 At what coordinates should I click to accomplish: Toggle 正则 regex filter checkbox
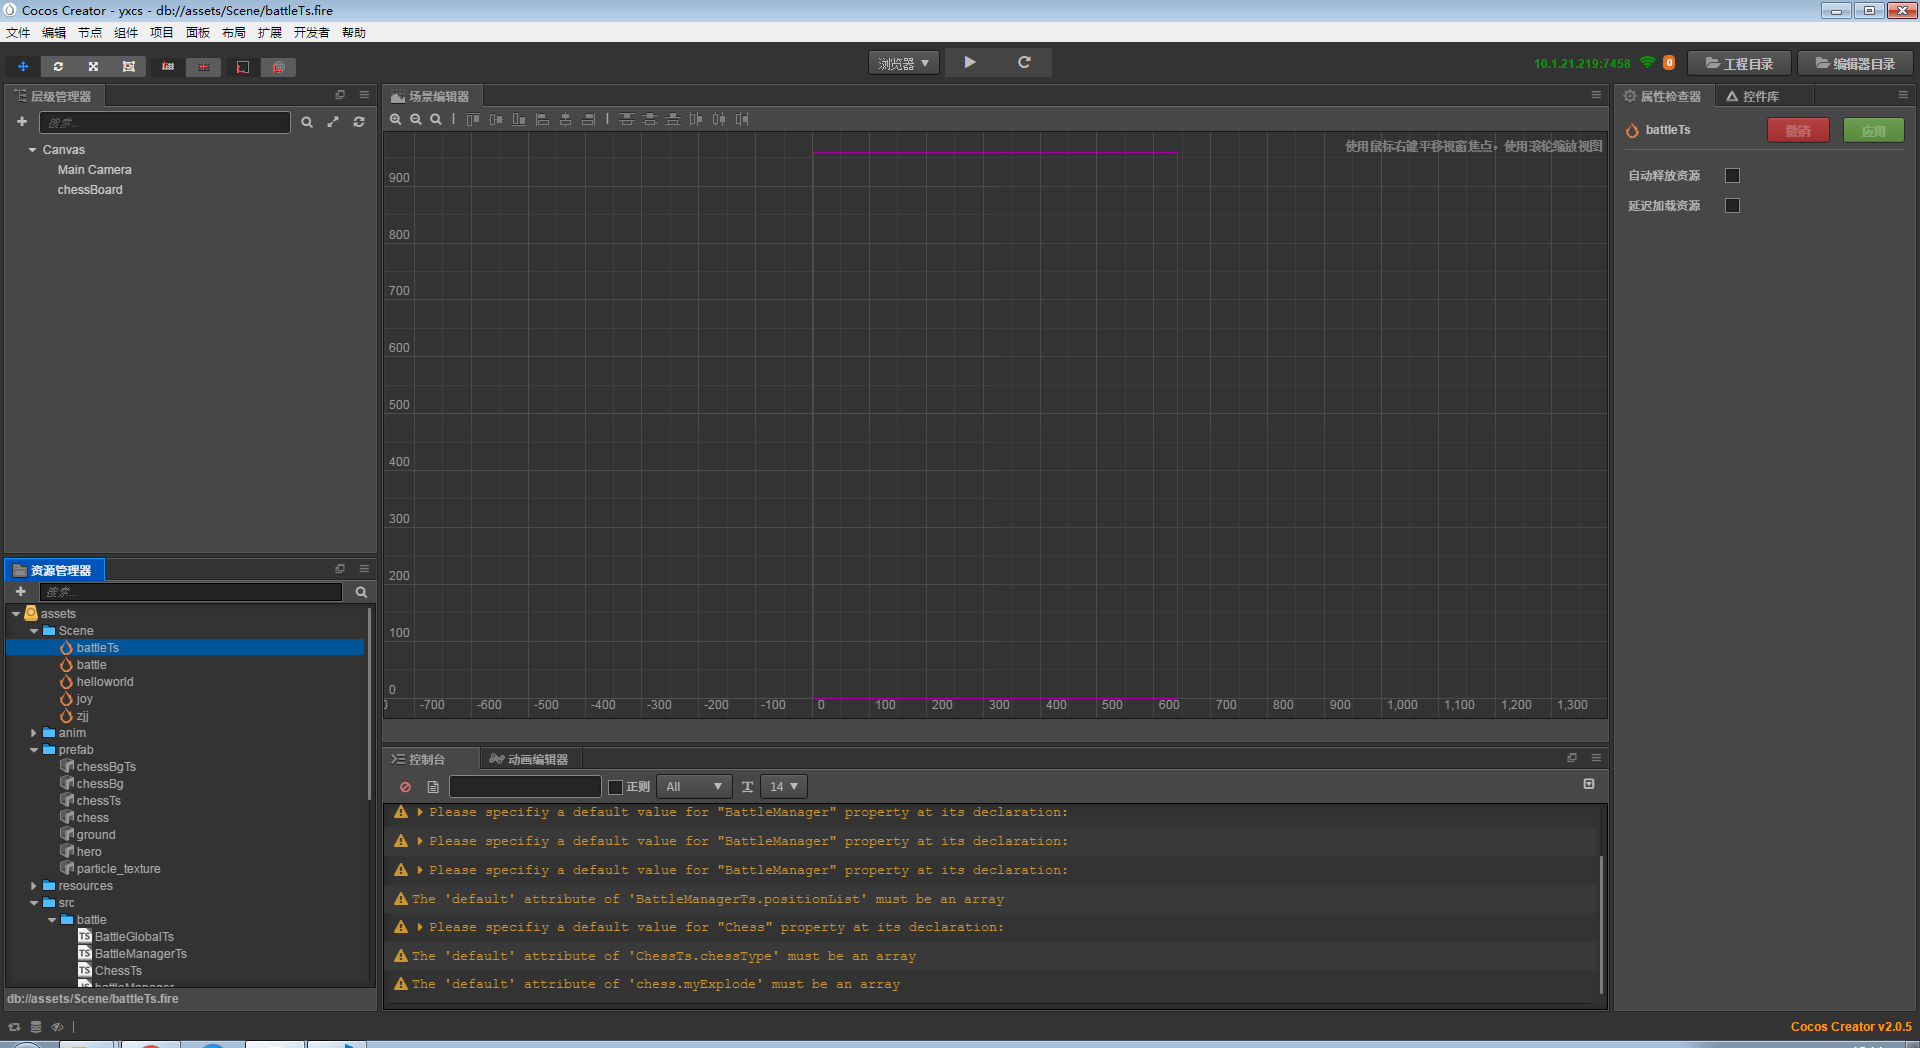click(x=615, y=787)
